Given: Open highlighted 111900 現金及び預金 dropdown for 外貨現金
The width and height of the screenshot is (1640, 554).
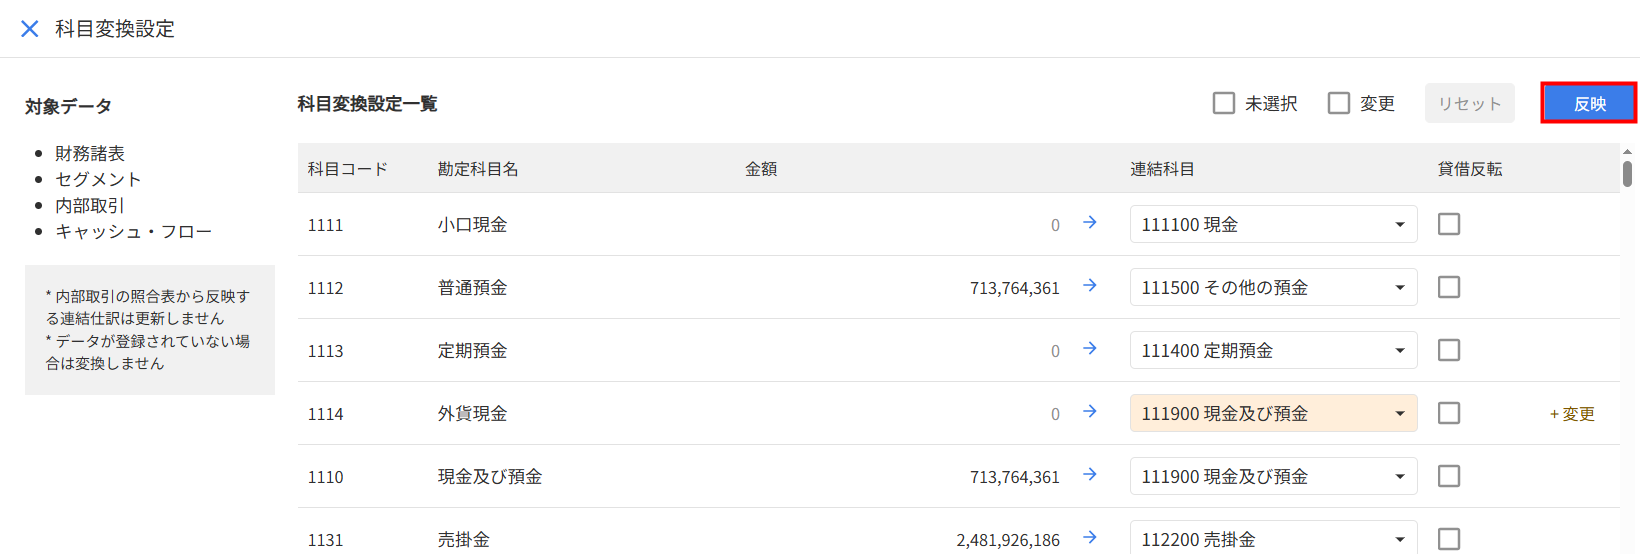Looking at the screenshot, I should pos(1273,413).
